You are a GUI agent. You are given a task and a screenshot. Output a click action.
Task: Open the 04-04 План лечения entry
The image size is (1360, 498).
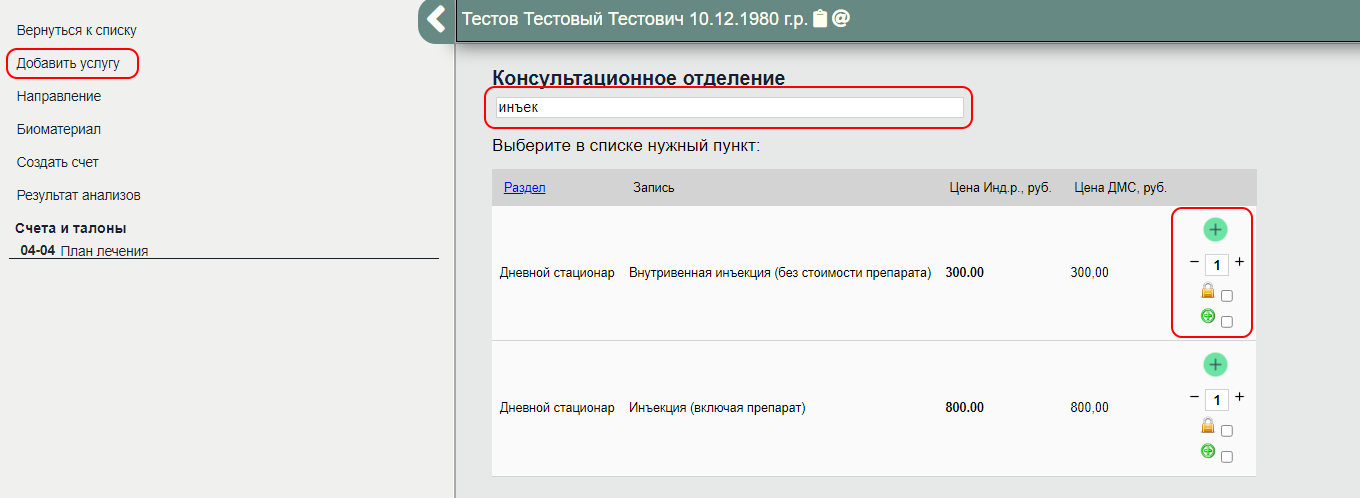pos(85,251)
